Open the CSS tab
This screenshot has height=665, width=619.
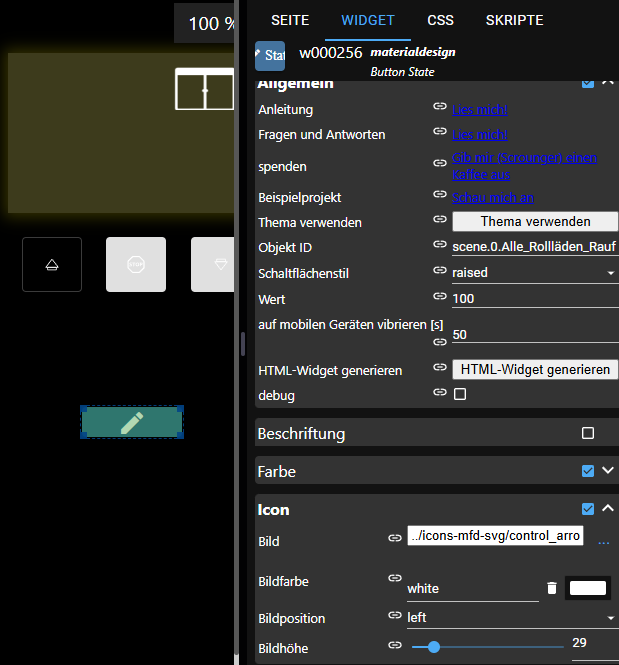point(440,20)
